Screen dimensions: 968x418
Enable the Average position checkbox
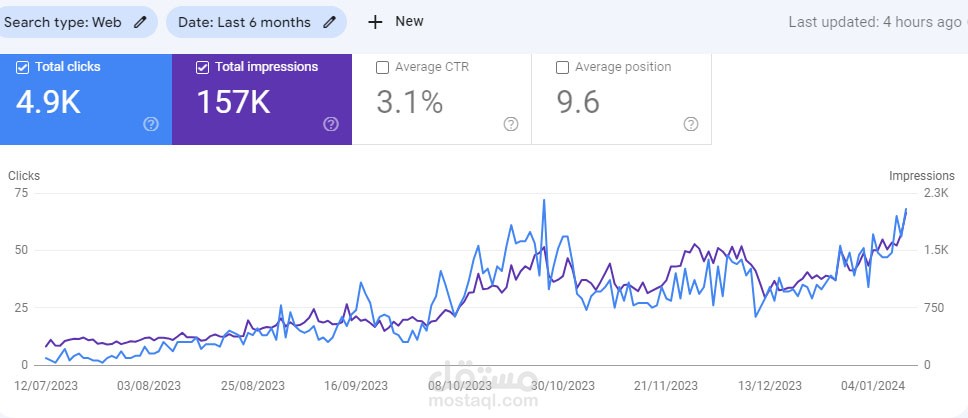(x=562, y=68)
